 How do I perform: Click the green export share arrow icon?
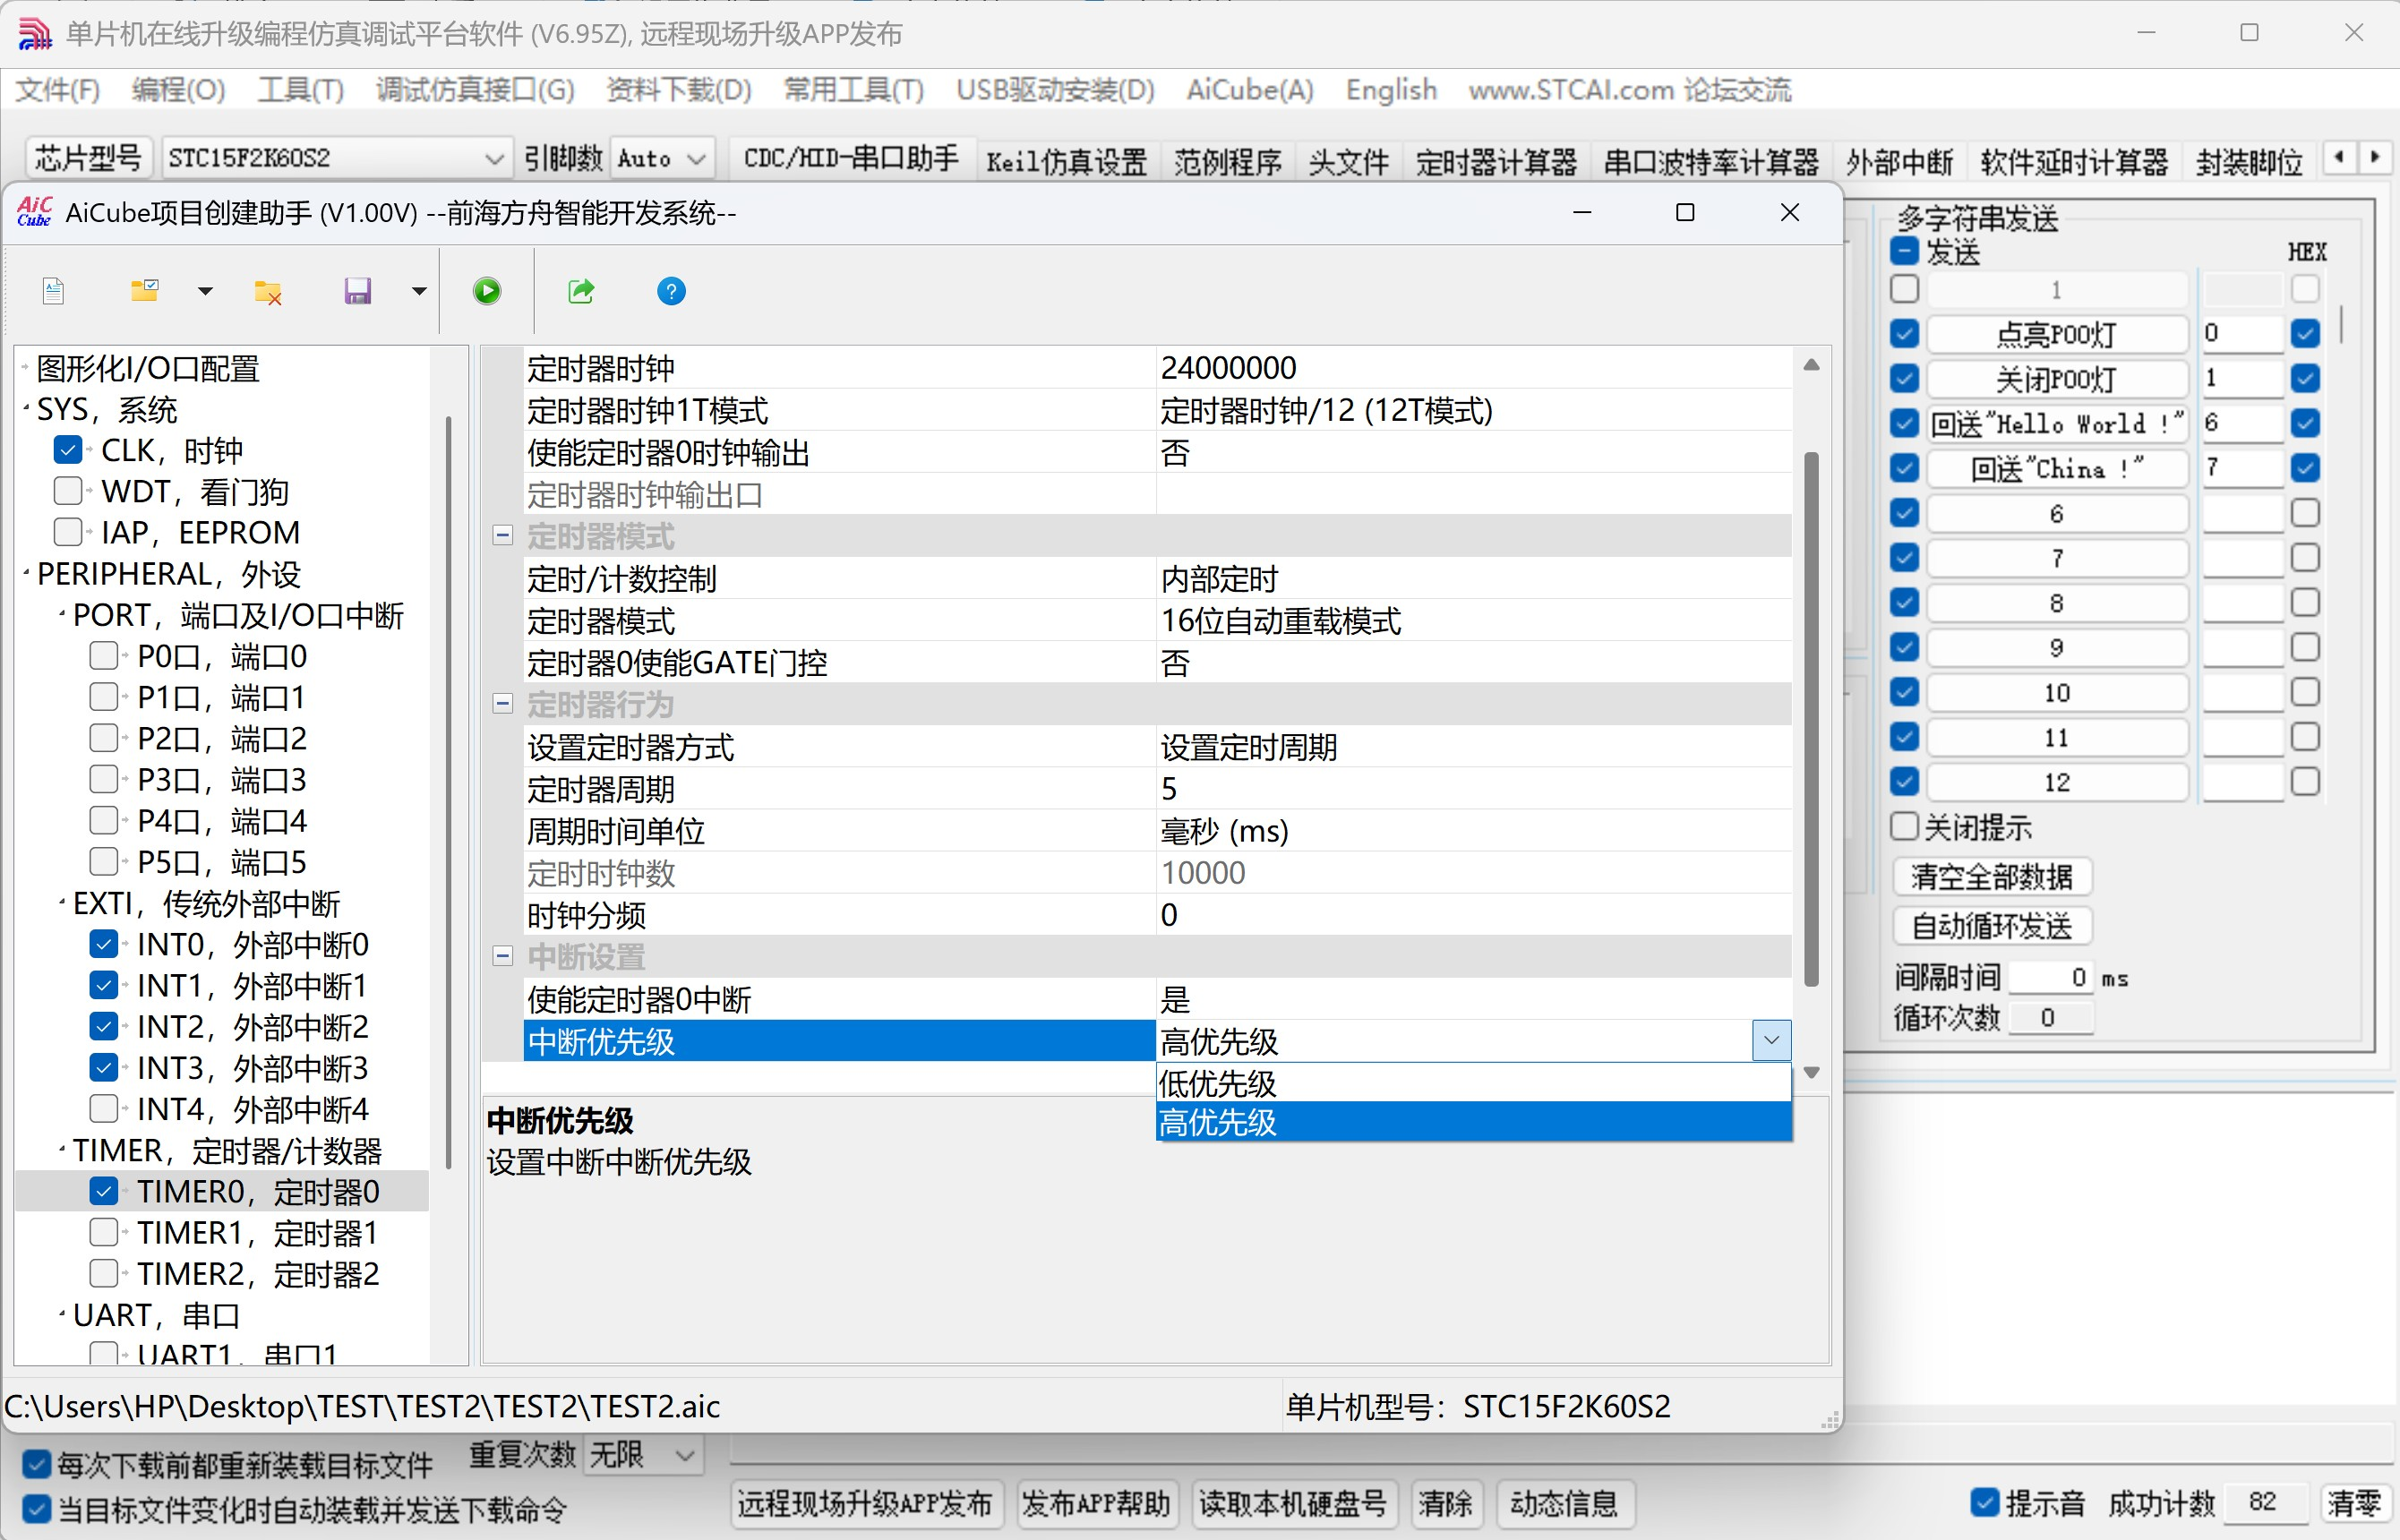(581, 291)
